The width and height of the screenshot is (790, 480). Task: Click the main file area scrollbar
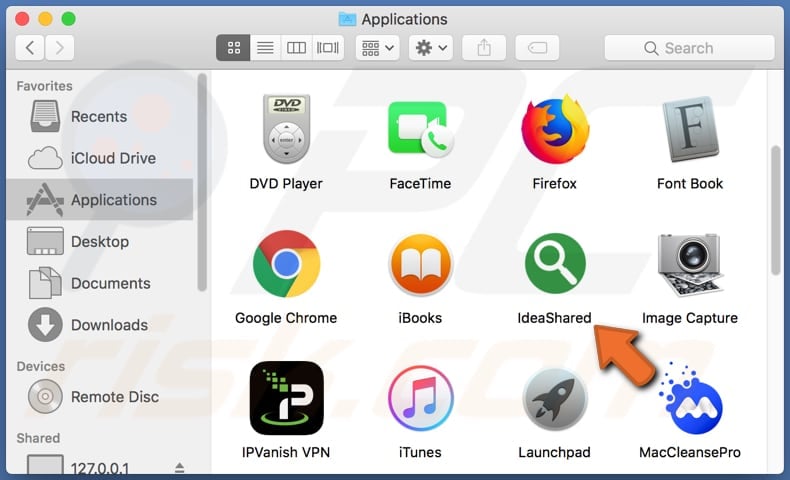[775, 210]
